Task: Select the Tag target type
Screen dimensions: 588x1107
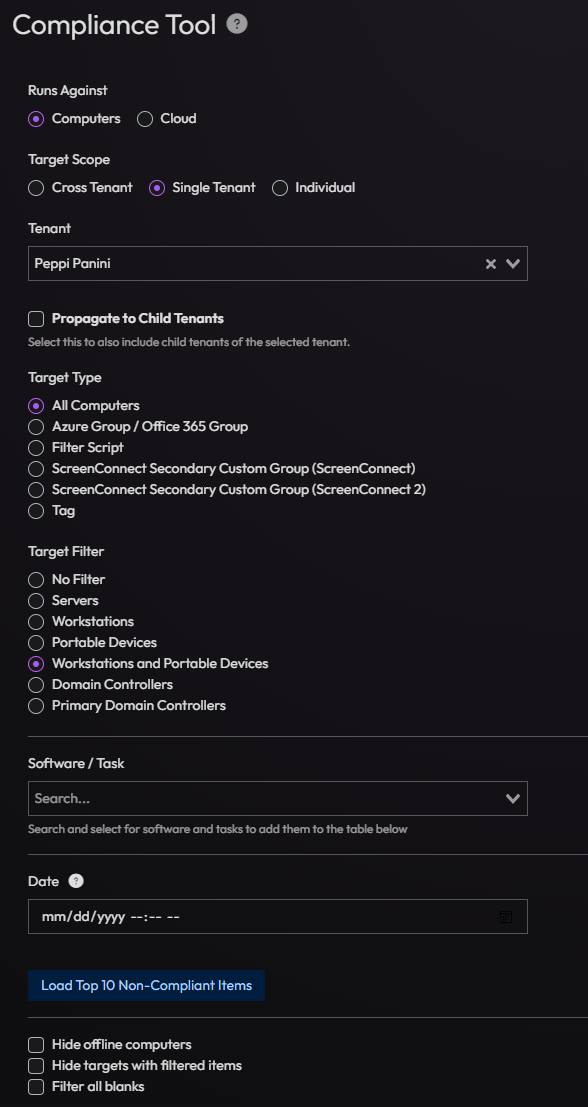Action: [x=36, y=511]
